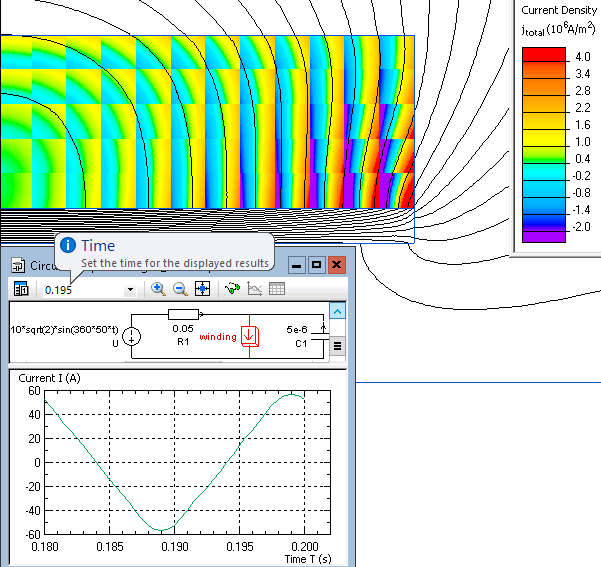The width and height of the screenshot is (601, 567).
Task: Open the data table view icon
Action: click(x=277, y=289)
